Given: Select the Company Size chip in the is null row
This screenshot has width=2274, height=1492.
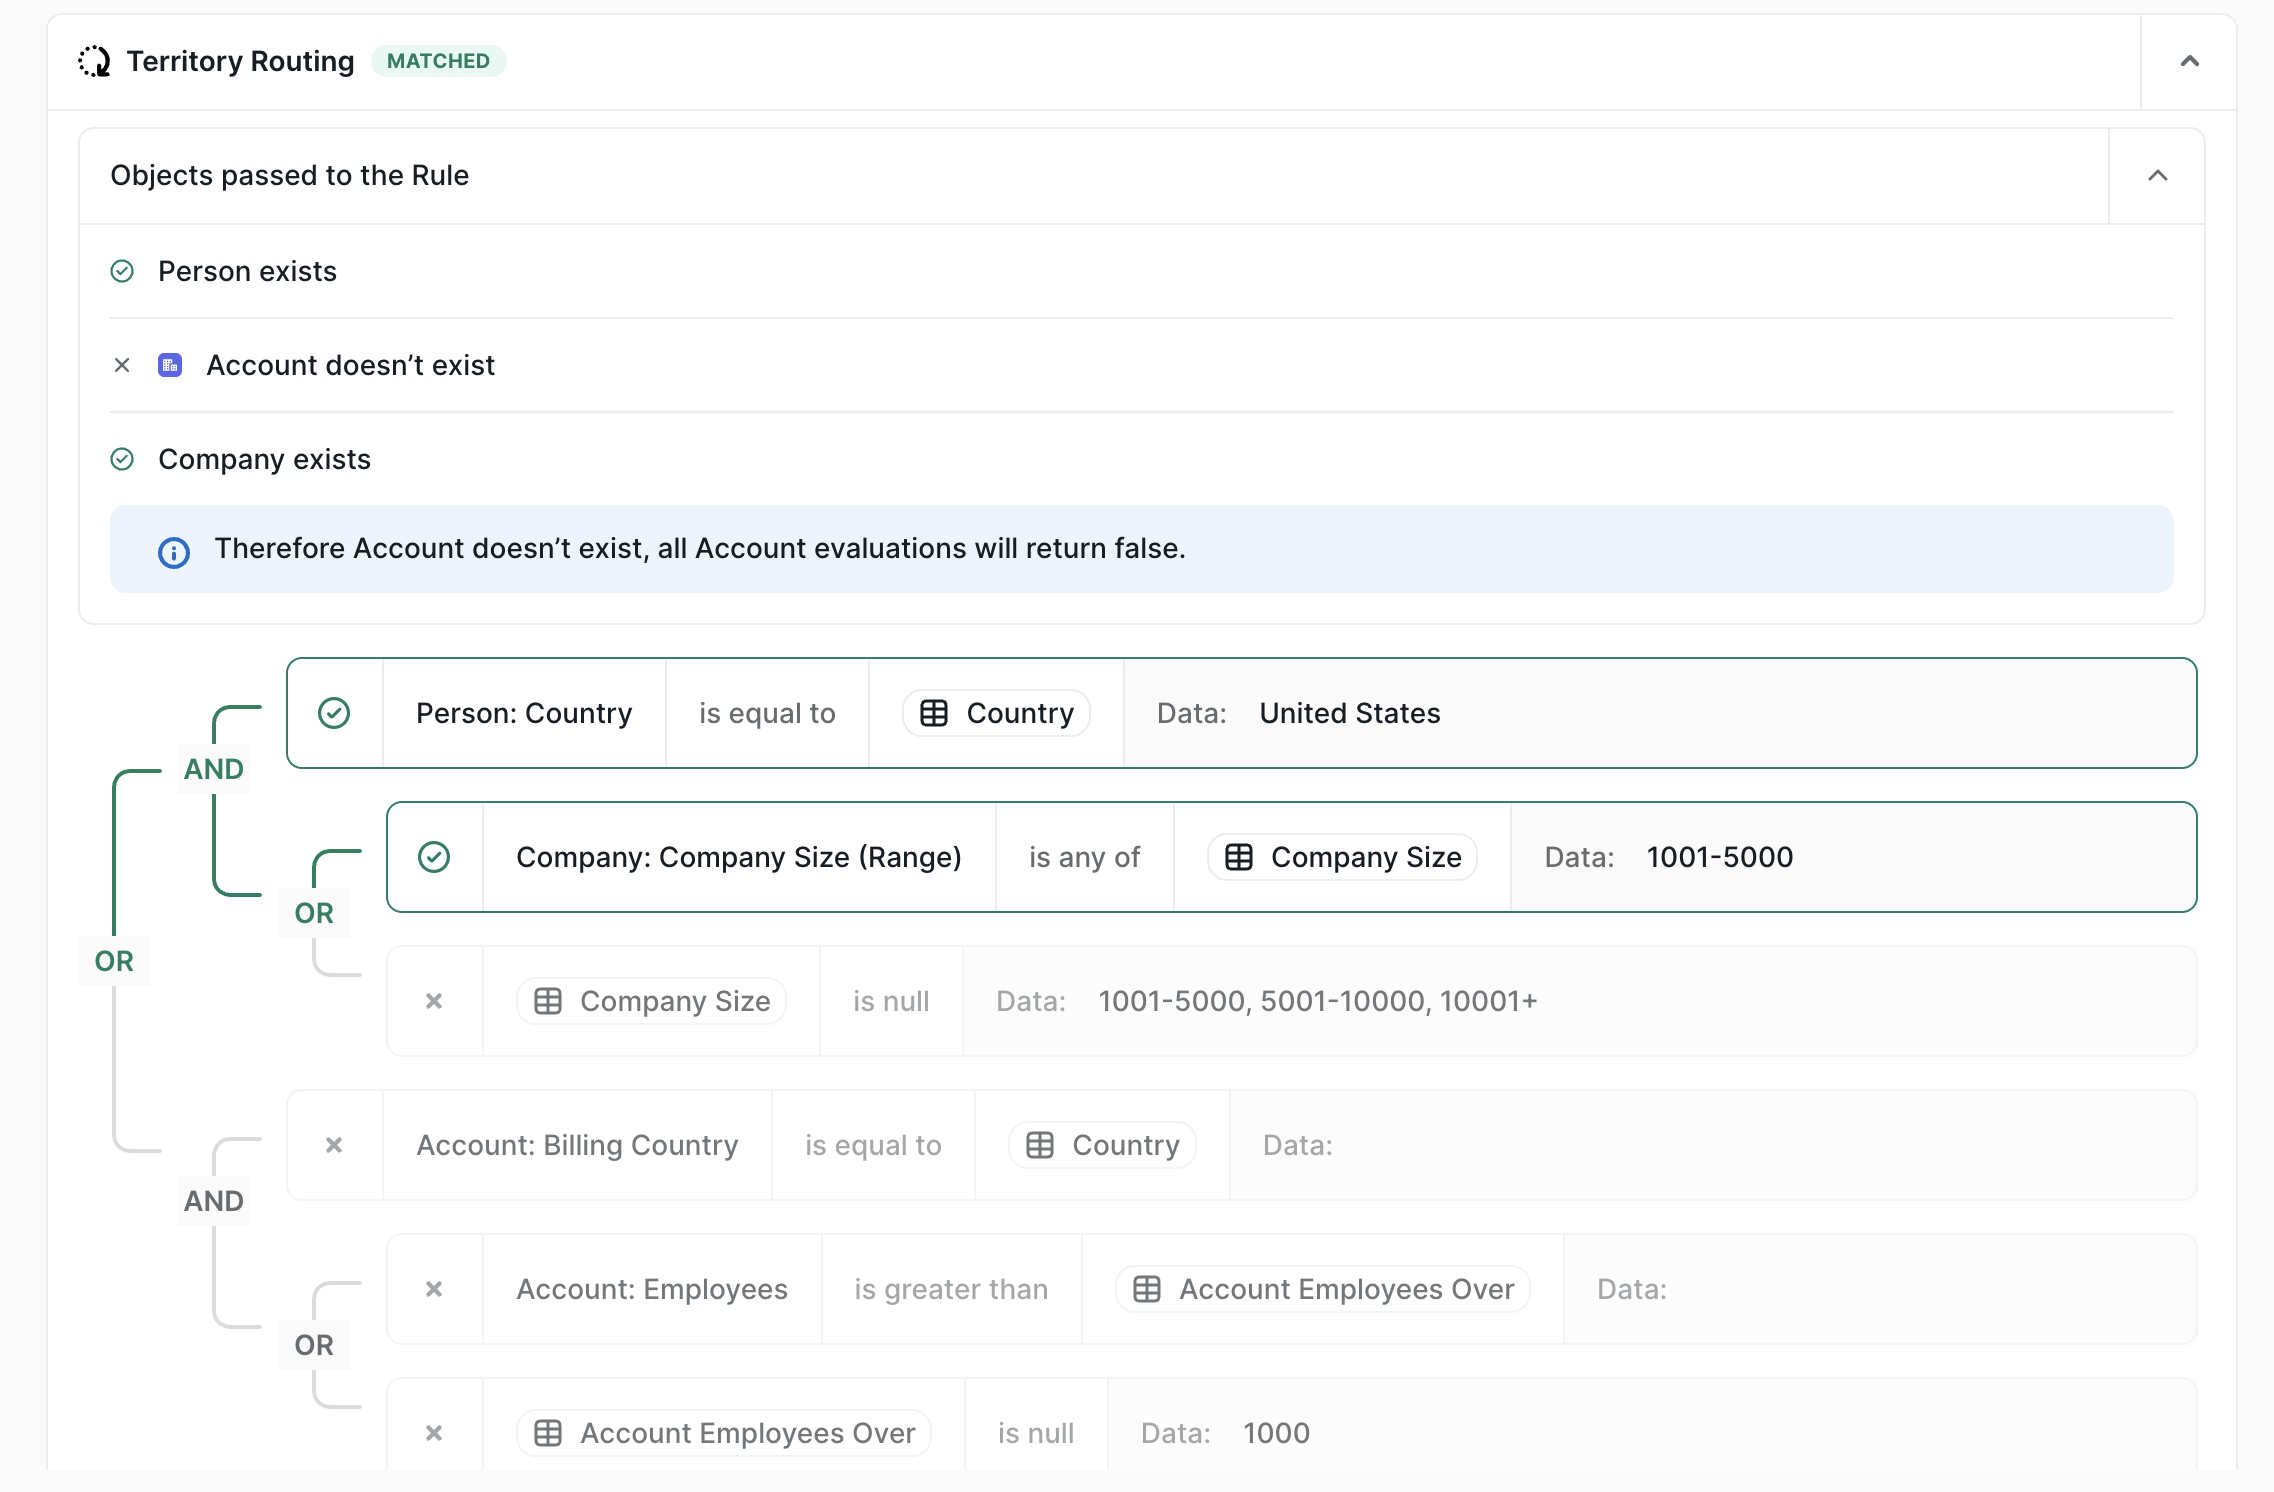Looking at the screenshot, I should click(x=651, y=1001).
